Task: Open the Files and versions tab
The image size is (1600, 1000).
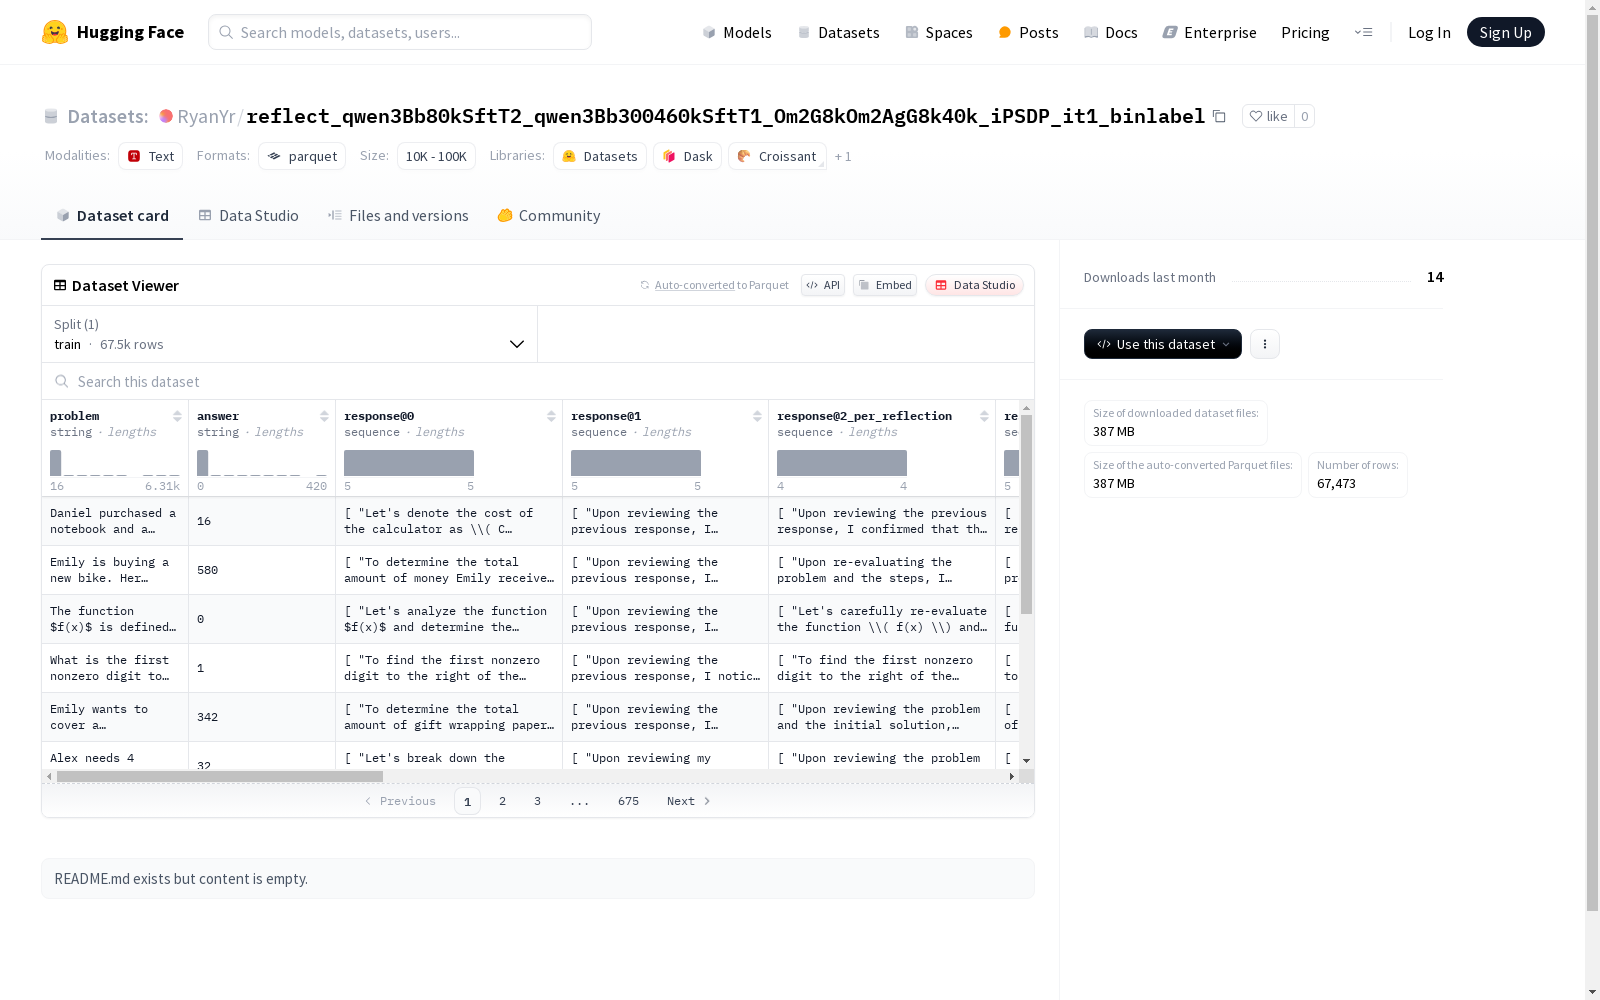Action: (x=398, y=216)
